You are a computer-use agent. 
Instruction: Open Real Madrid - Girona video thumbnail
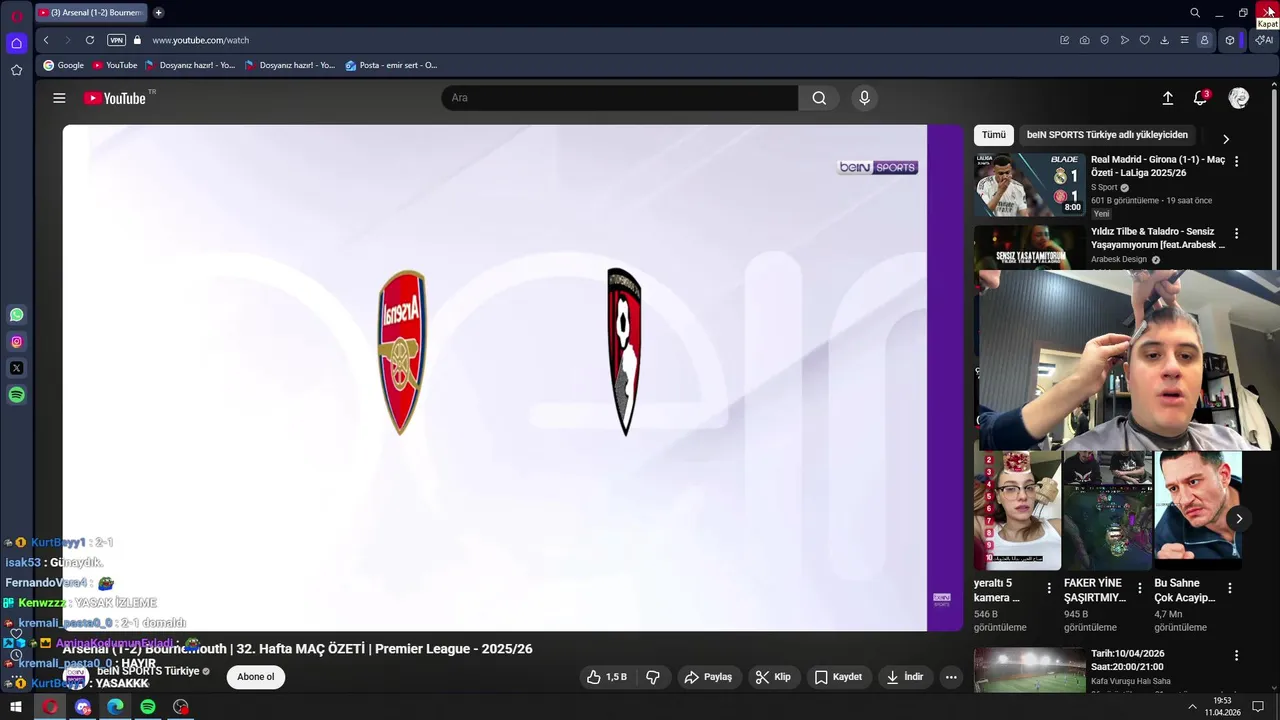pyautogui.click(x=1029, y=185)
